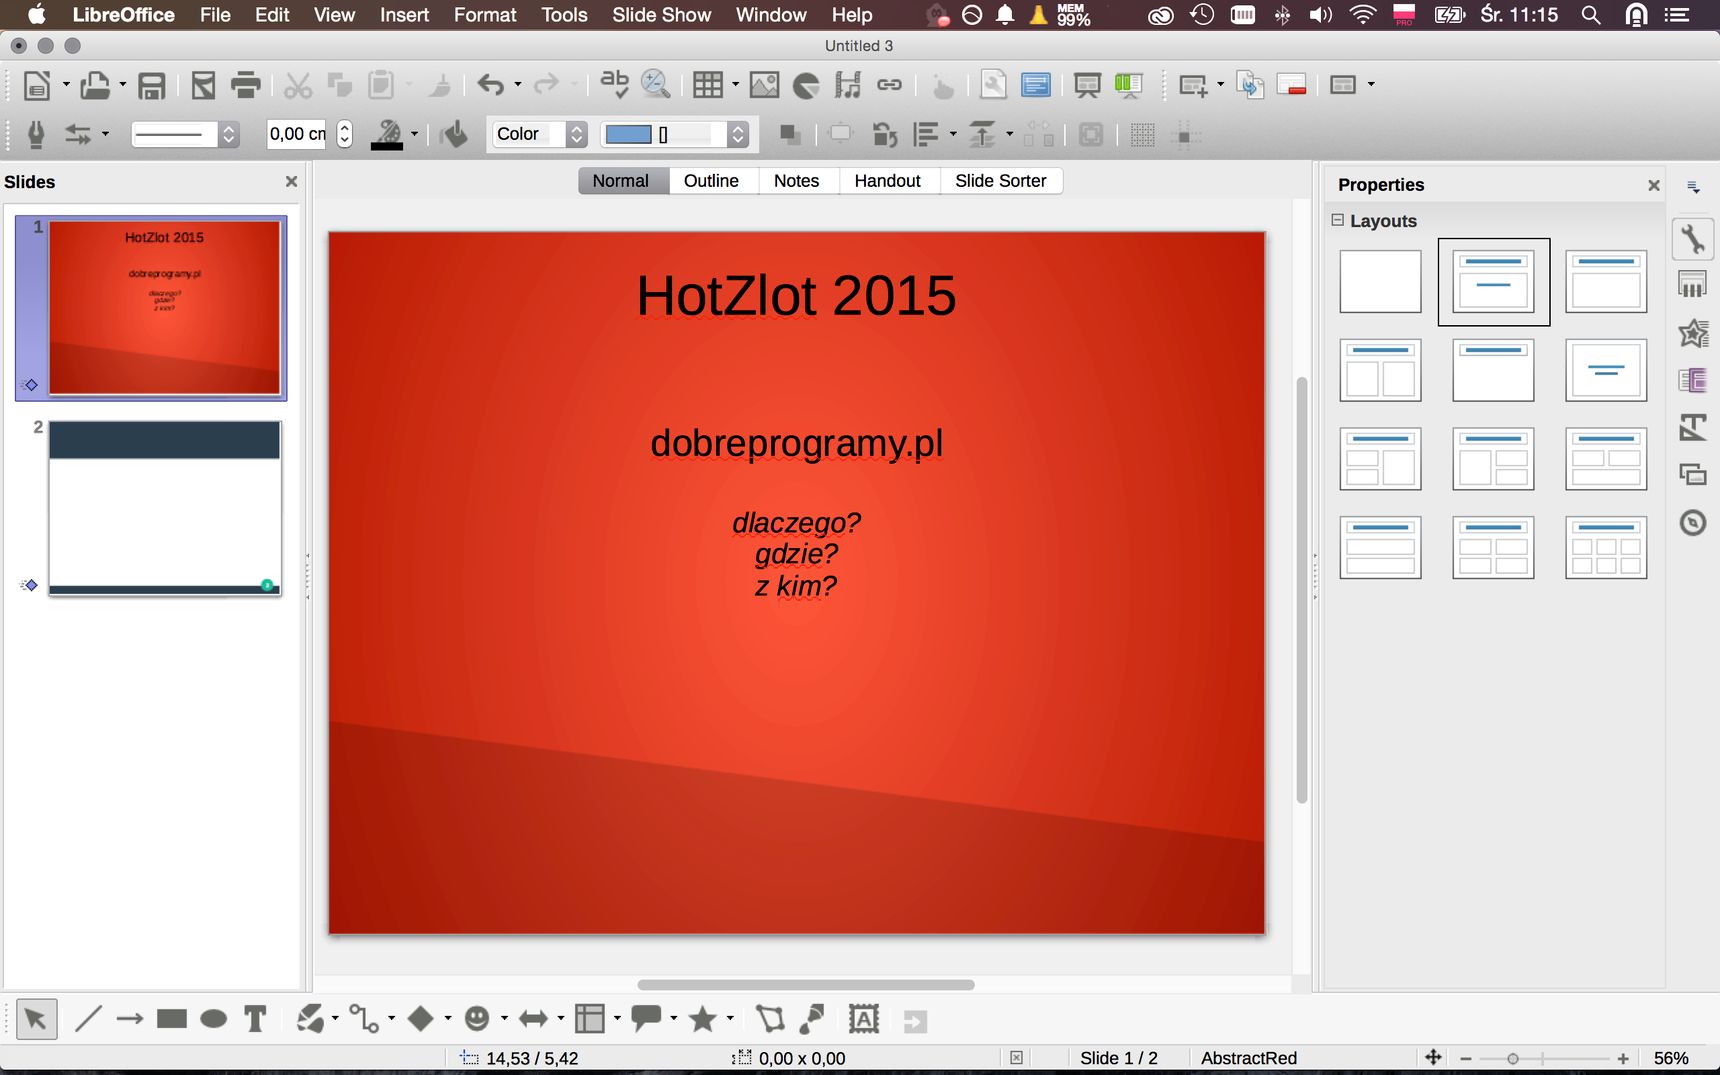Switch to the Notes tab

pyautogui.click(x=796, y=181)
